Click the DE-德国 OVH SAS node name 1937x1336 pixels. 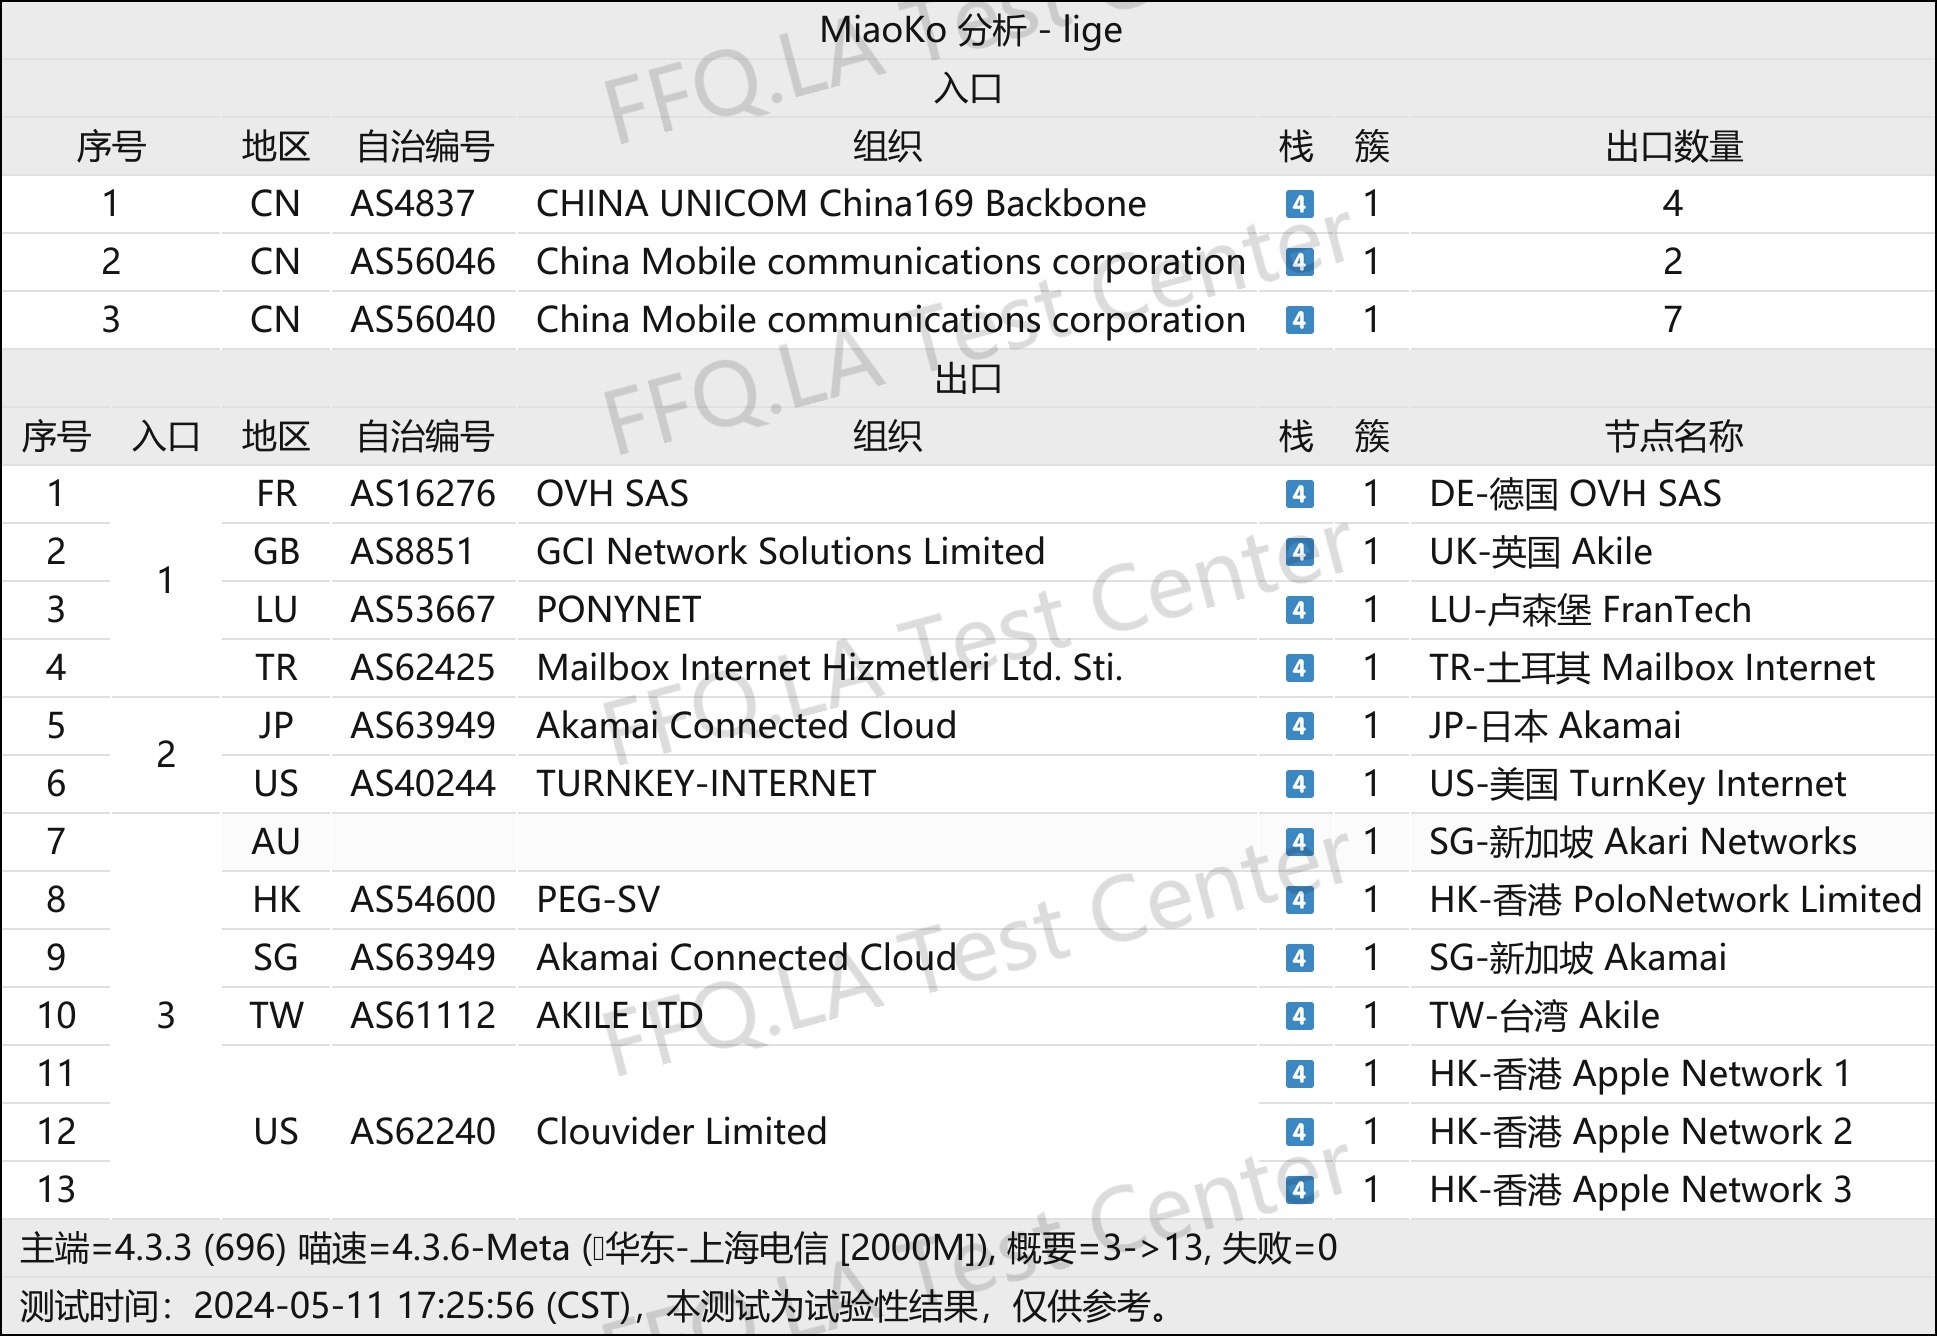1575,494
